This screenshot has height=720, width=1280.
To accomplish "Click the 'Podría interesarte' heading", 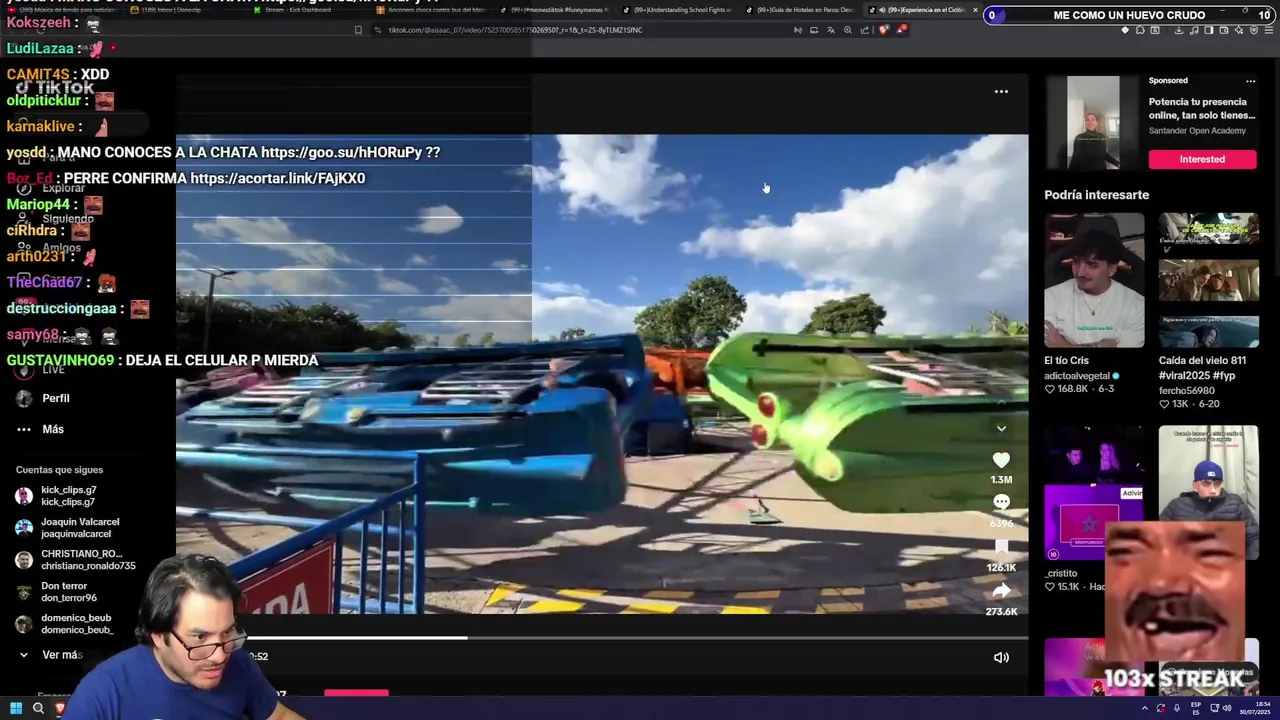I will coord(1097,195).
